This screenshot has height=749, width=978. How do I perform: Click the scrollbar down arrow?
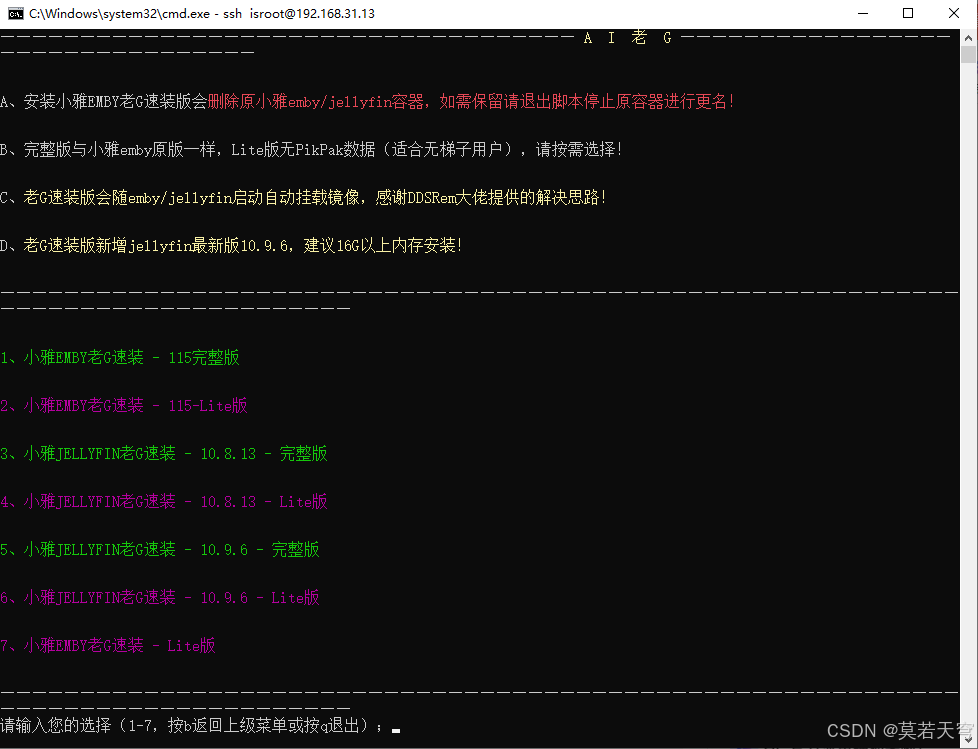point(968,738)
